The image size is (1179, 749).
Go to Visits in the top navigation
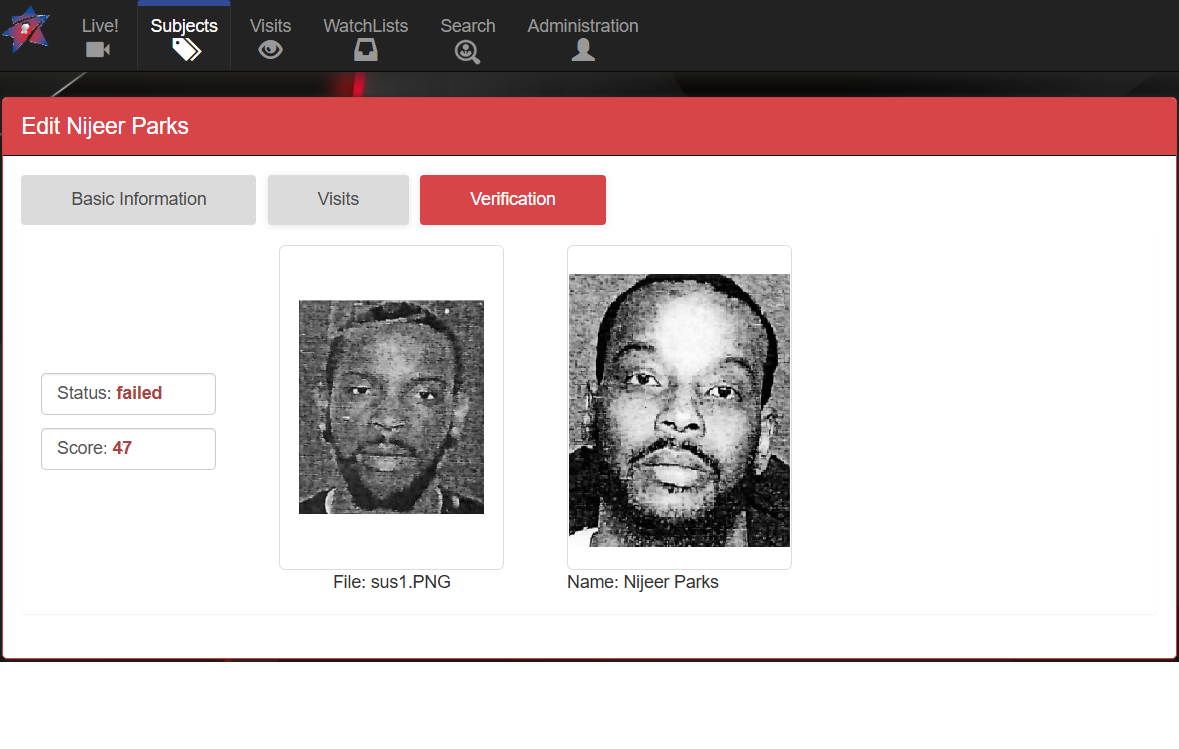pos(271,26)
